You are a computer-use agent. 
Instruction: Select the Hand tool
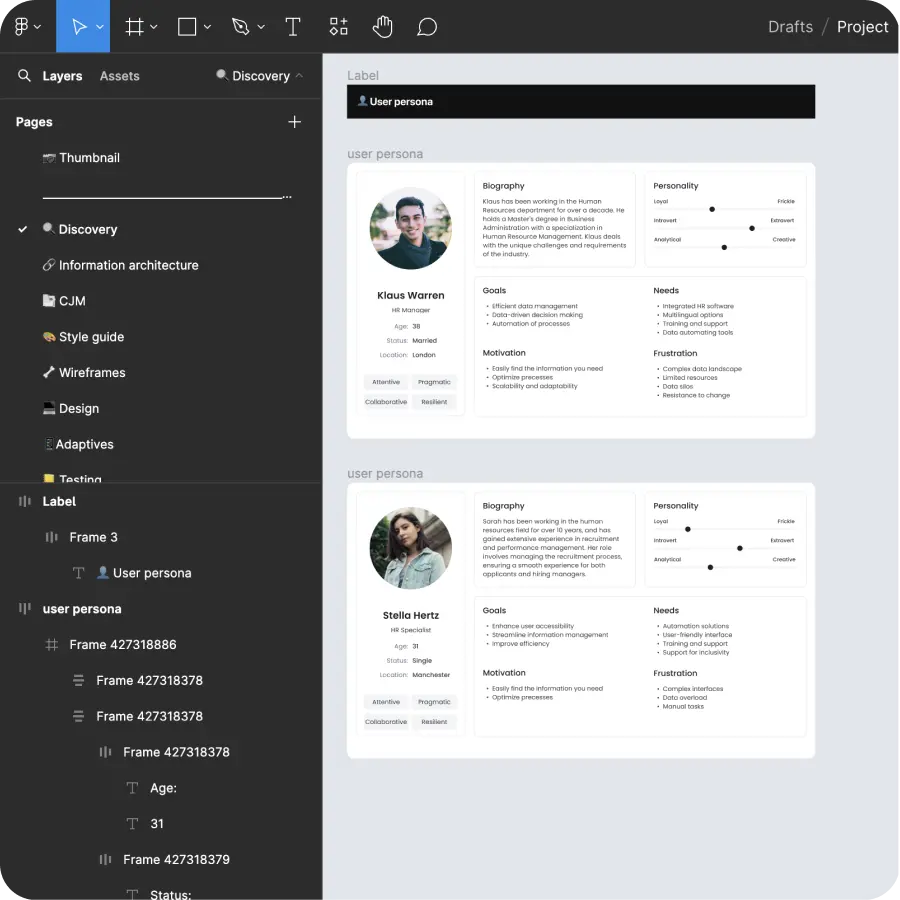383,26
